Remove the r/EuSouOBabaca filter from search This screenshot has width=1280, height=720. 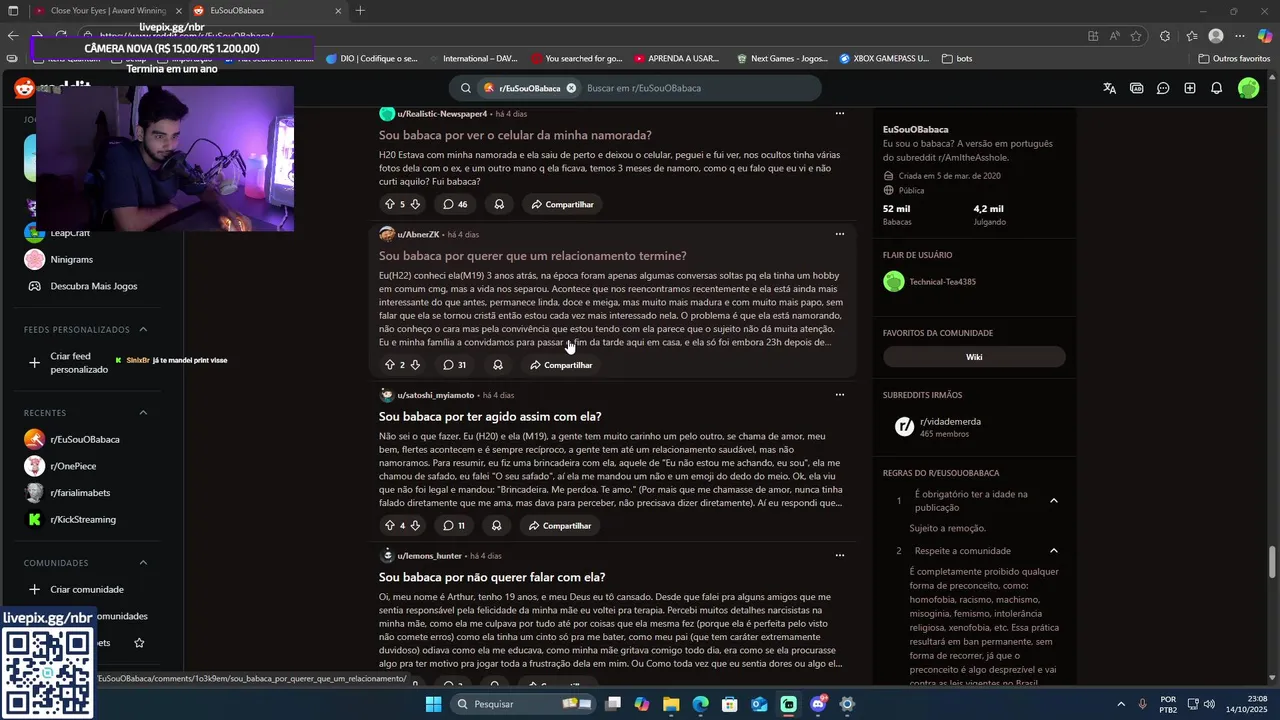tap(571, 88)
